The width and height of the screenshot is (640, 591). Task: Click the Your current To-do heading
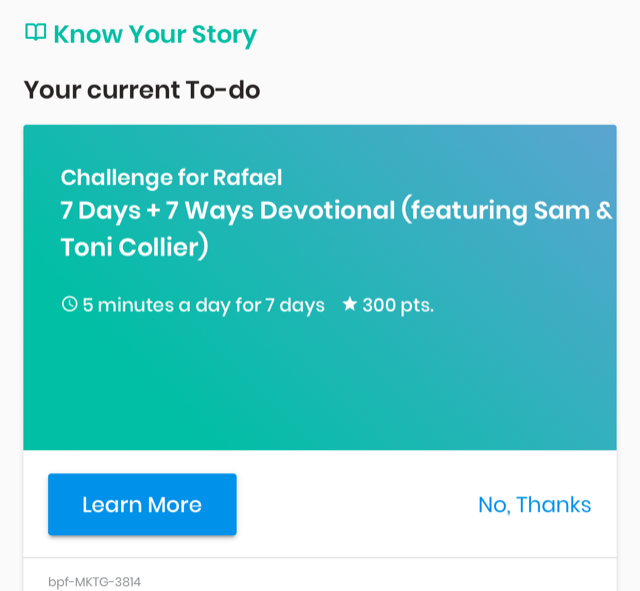click(x=141, y=90)
